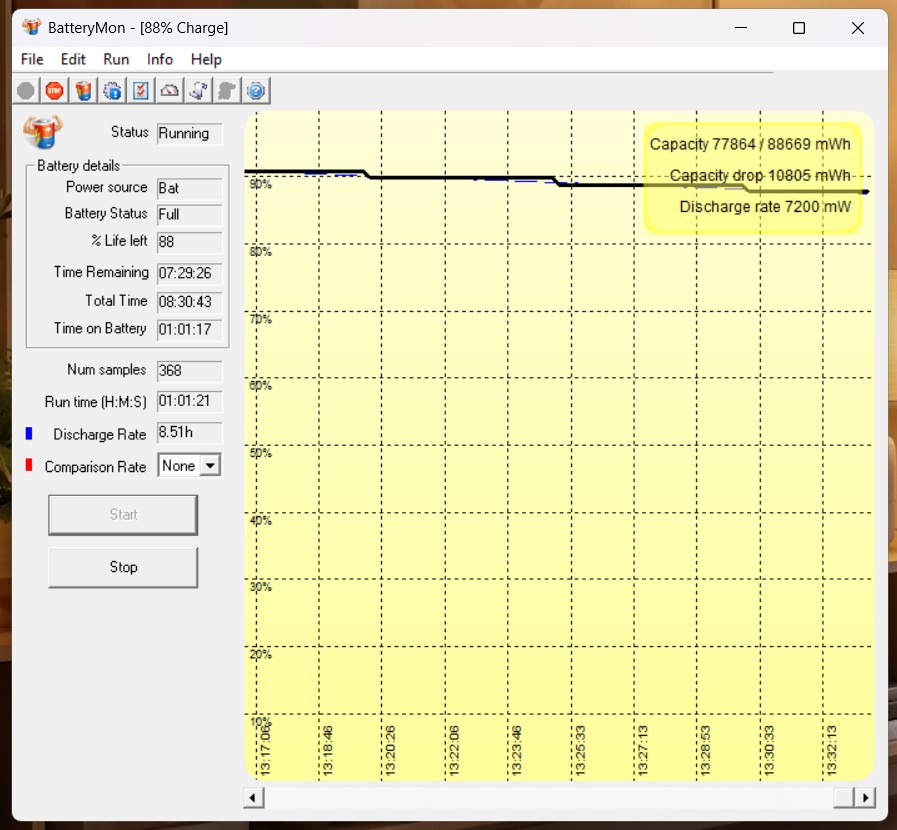This screenshot has width=897, height=830.
Task: Open battery information from the battery toolbar icon
Action: point(84,90)
